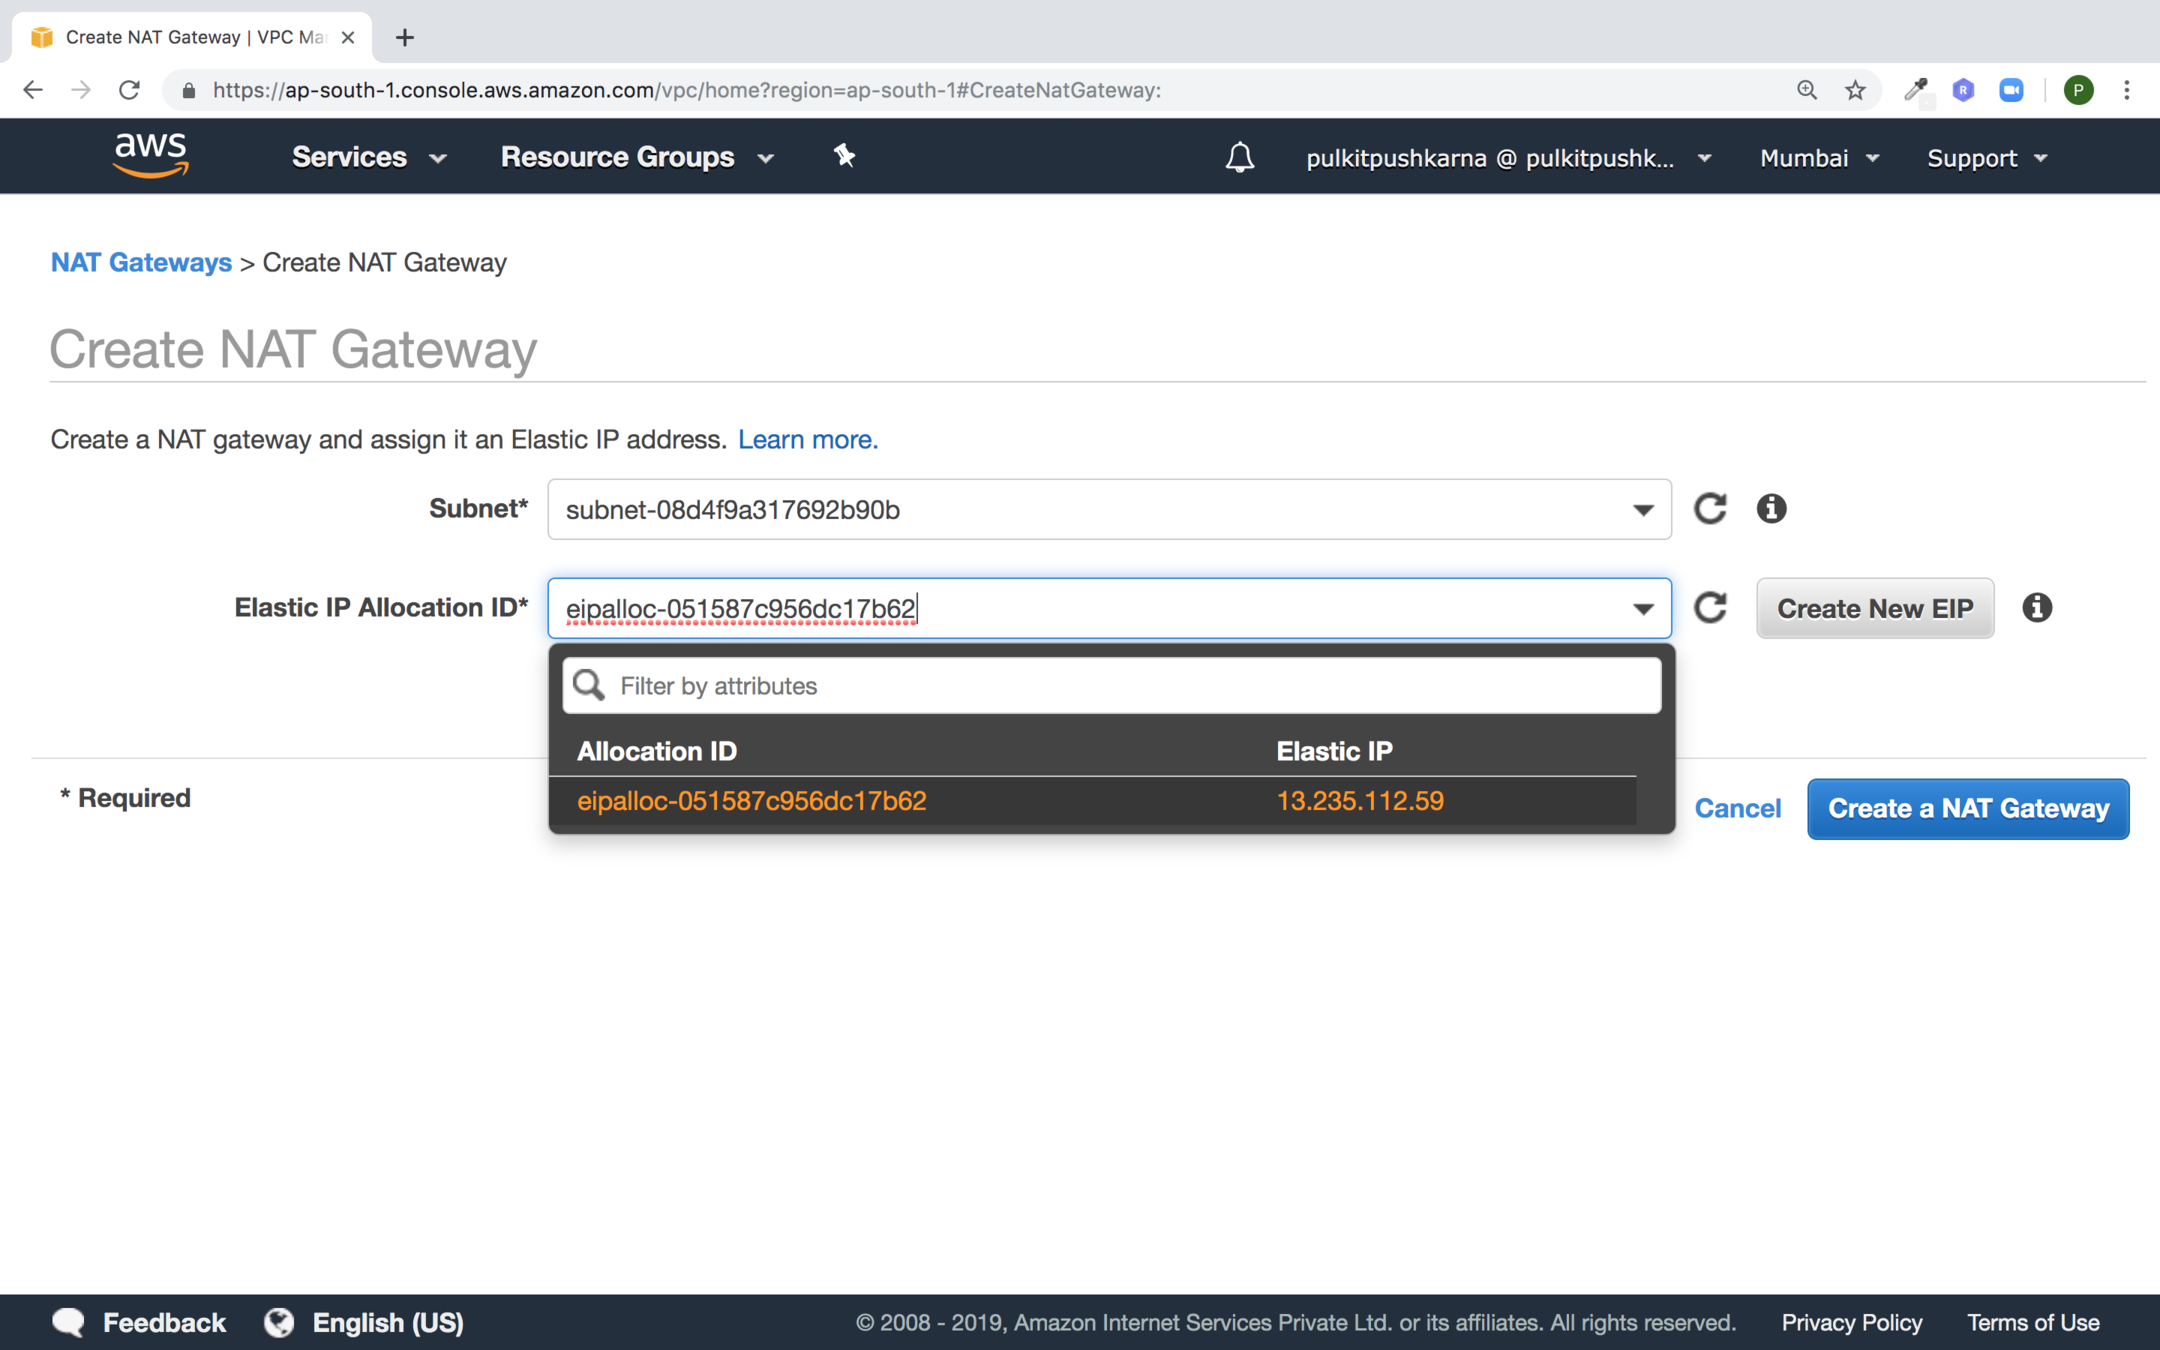Show info for the Subnet field
This screenshot has width=2160, height=1350.
pos(1771,508)
